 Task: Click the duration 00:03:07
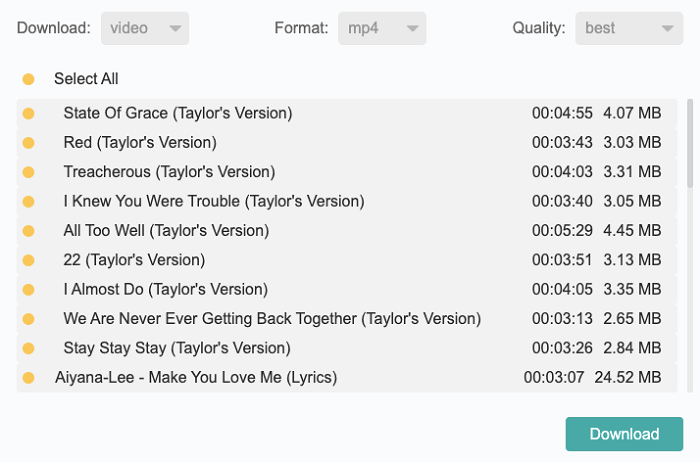click(554, 377)
